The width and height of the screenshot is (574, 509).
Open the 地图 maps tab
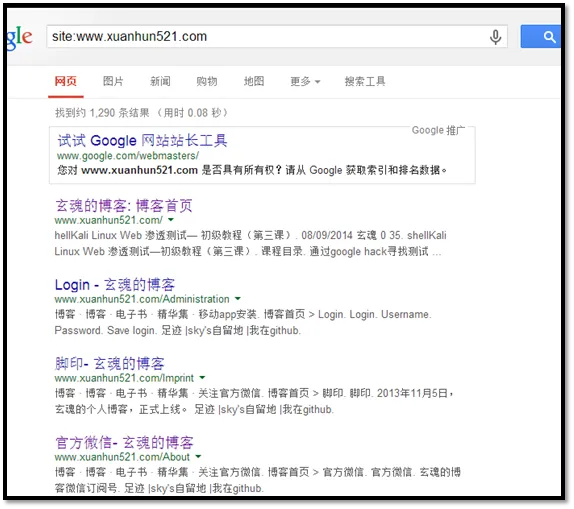tap(254, 81)
